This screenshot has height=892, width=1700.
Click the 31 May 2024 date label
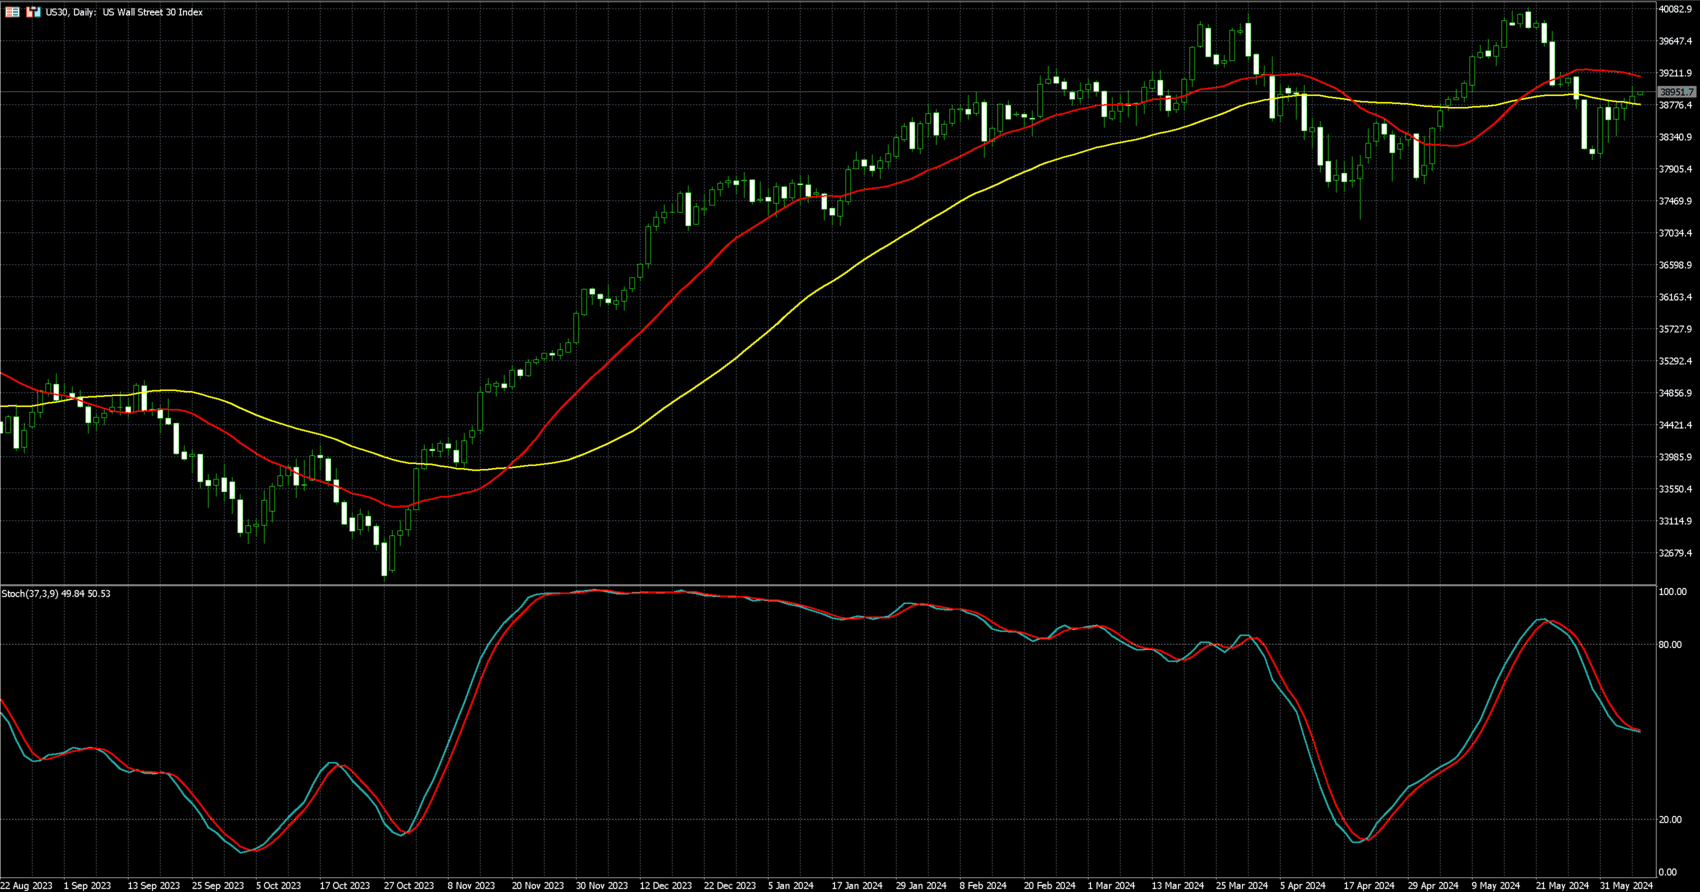[1626, 885]
